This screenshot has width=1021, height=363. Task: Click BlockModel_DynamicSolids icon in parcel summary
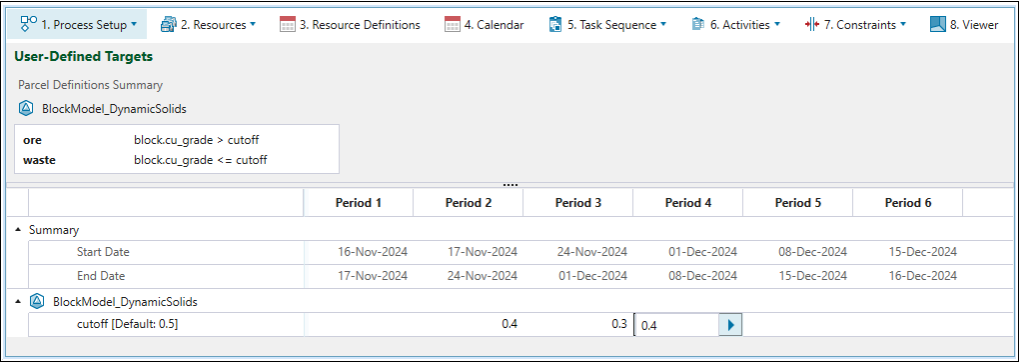tap(26, 109)
